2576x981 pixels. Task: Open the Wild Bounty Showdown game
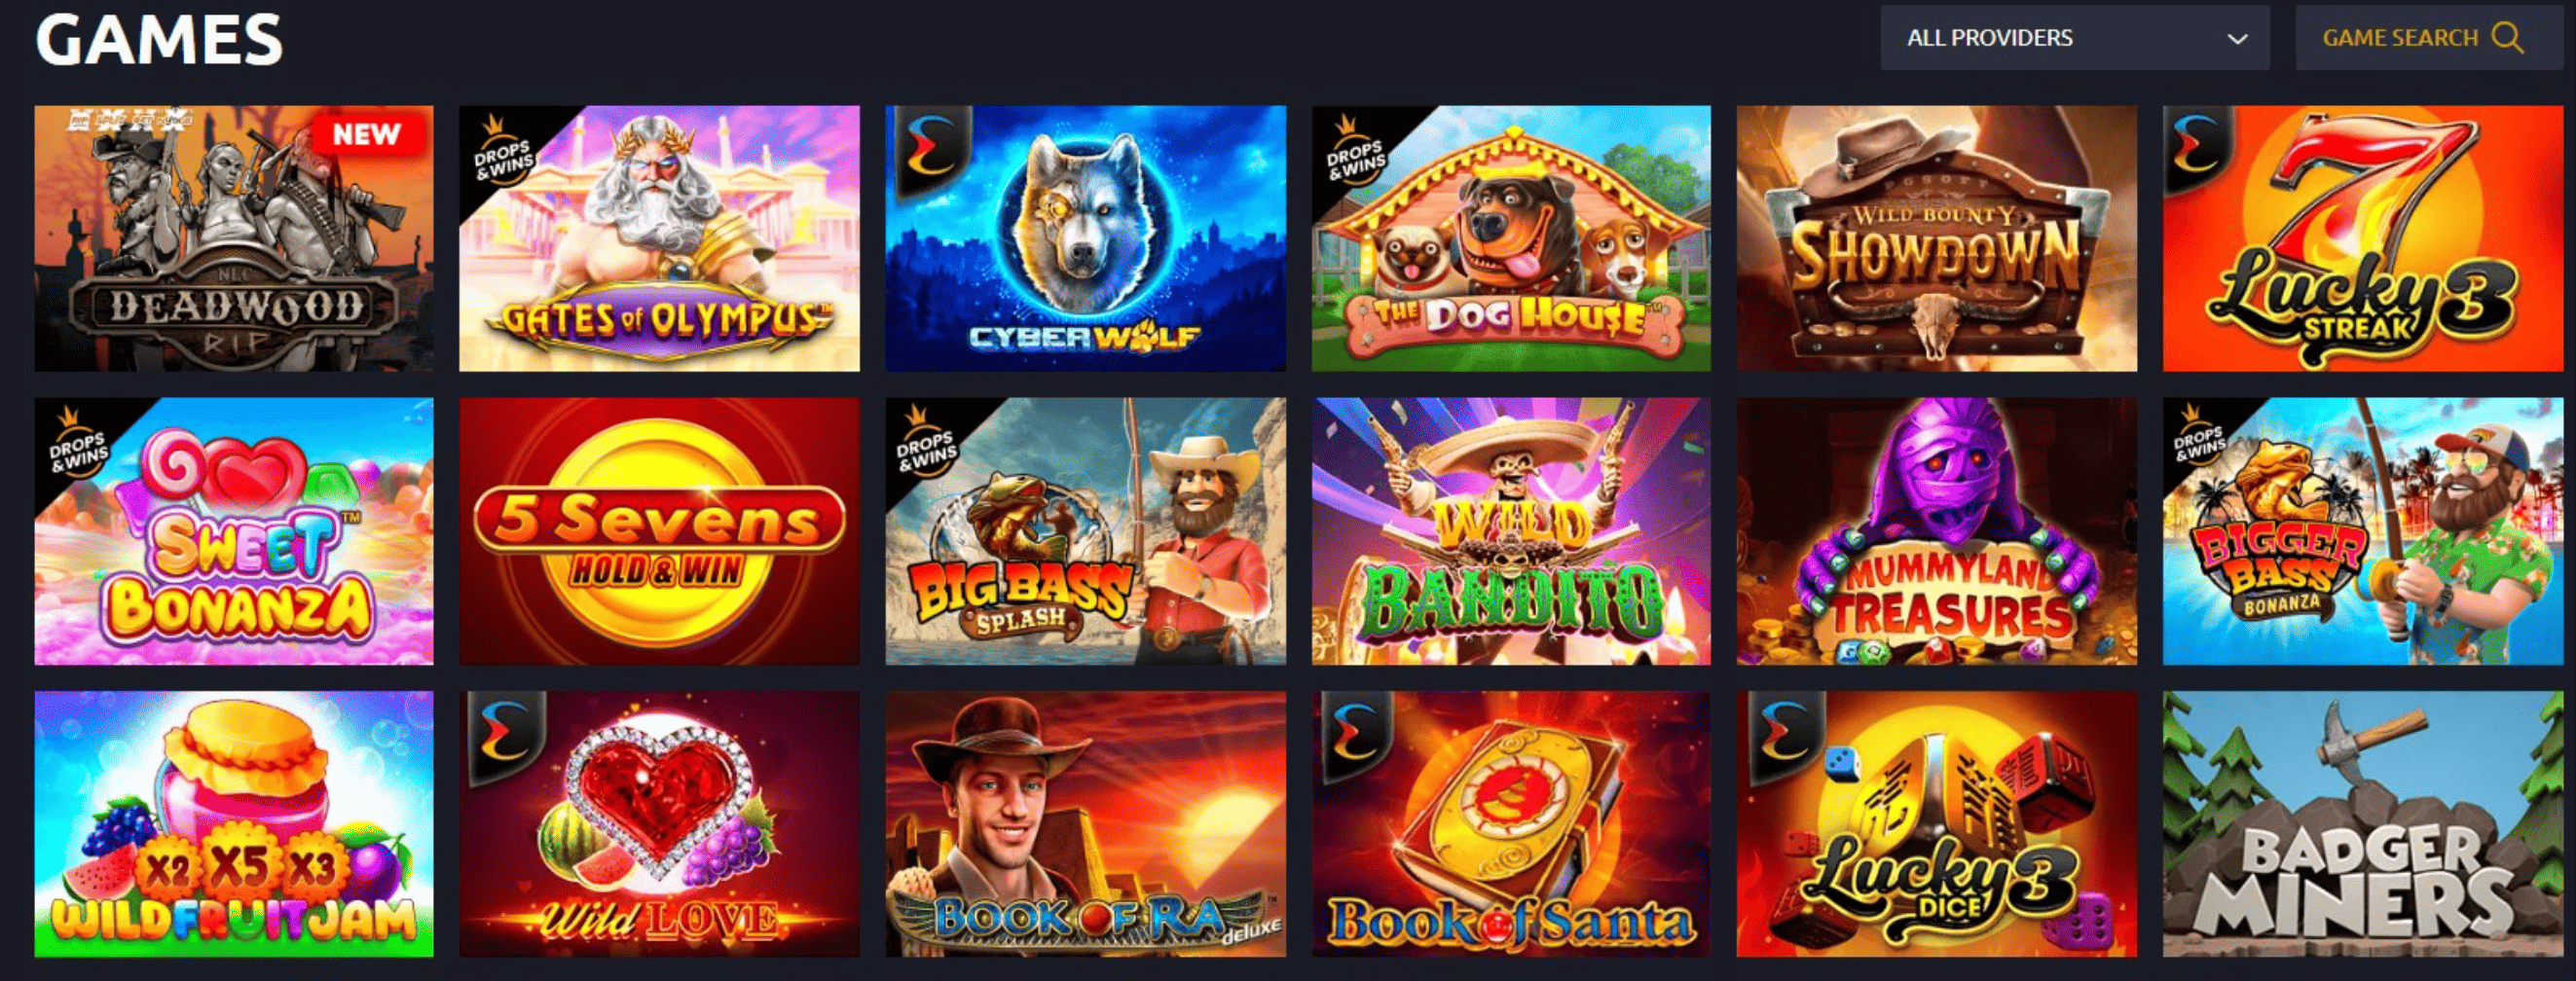1936,239
